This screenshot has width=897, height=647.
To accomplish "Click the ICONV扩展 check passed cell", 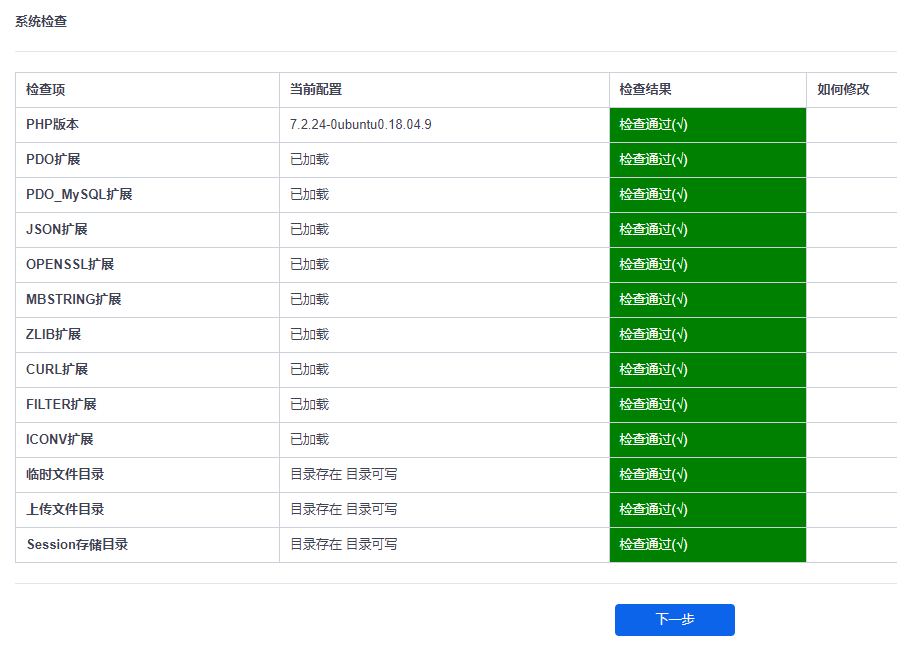I will (x=708, y=440).
